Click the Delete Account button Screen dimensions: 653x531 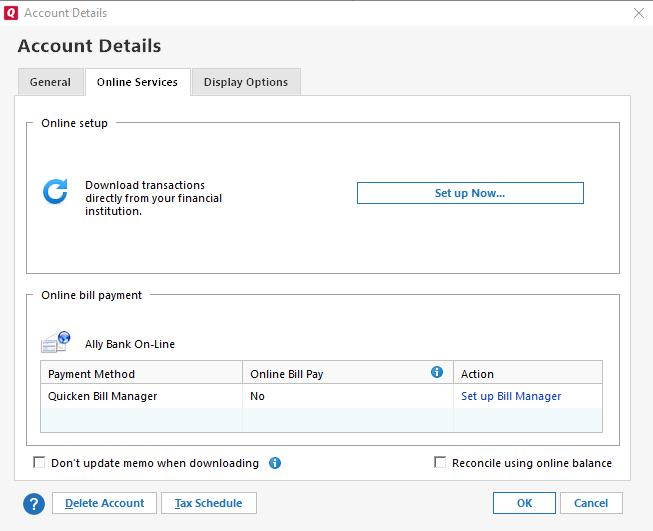105,503
